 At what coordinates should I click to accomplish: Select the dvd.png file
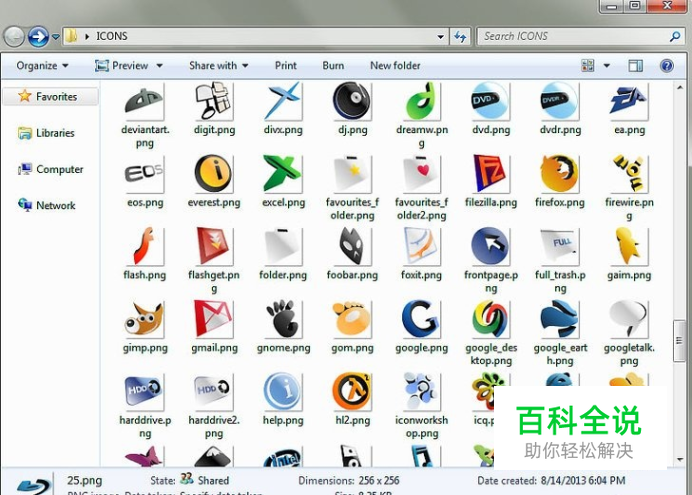pyautogui.click(x=491, y=109)
